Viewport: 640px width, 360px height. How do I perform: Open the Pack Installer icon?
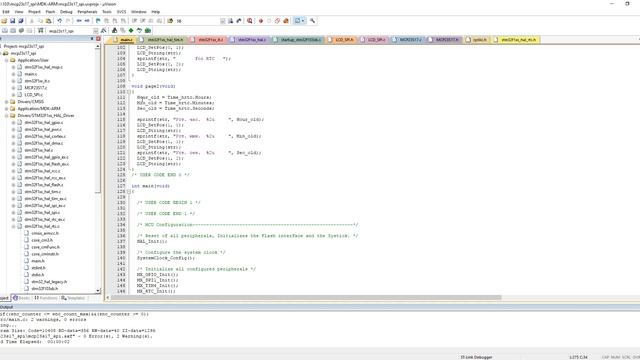pos(148,31)
